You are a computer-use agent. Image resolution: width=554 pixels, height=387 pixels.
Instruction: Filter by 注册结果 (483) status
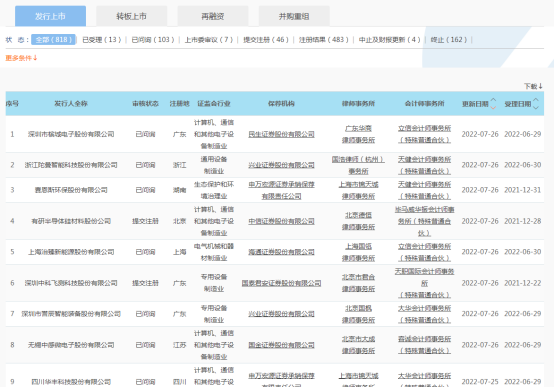point(323,40)
